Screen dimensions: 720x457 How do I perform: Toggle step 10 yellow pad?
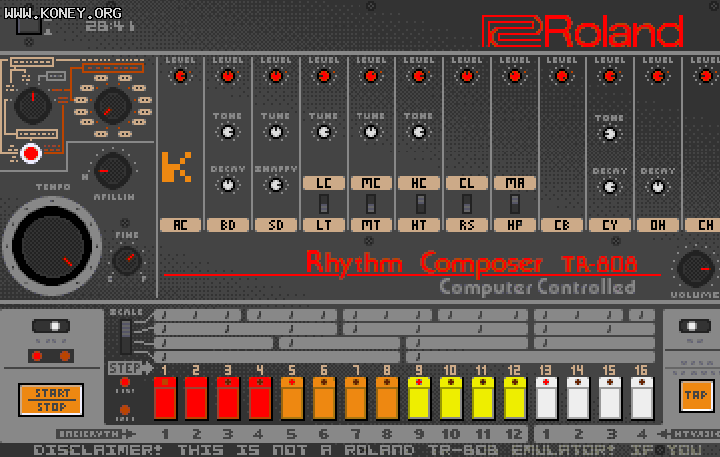click(x=450, y=398)
